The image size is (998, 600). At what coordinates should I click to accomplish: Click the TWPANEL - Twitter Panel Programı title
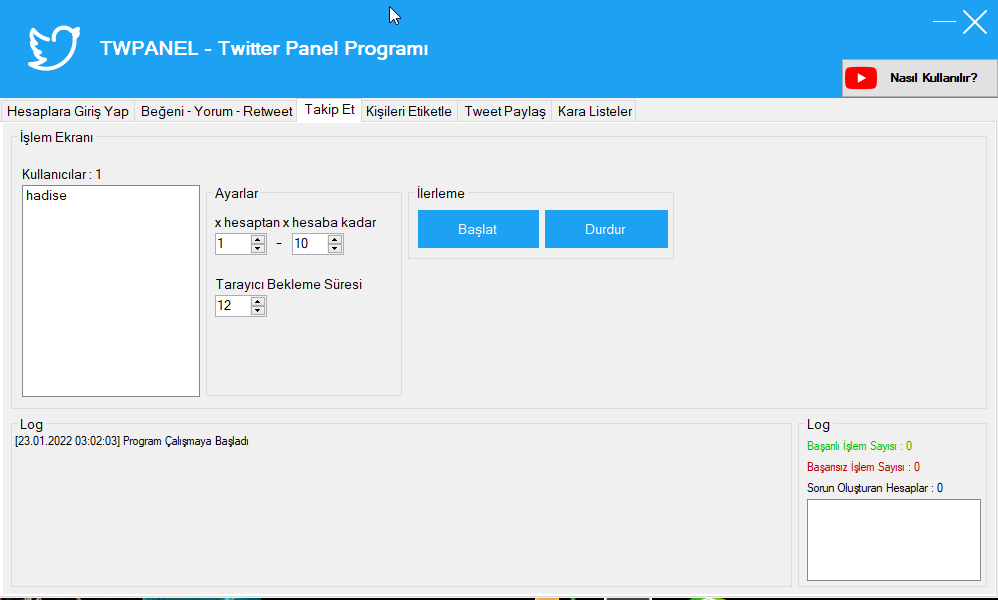tap(264, 48)
